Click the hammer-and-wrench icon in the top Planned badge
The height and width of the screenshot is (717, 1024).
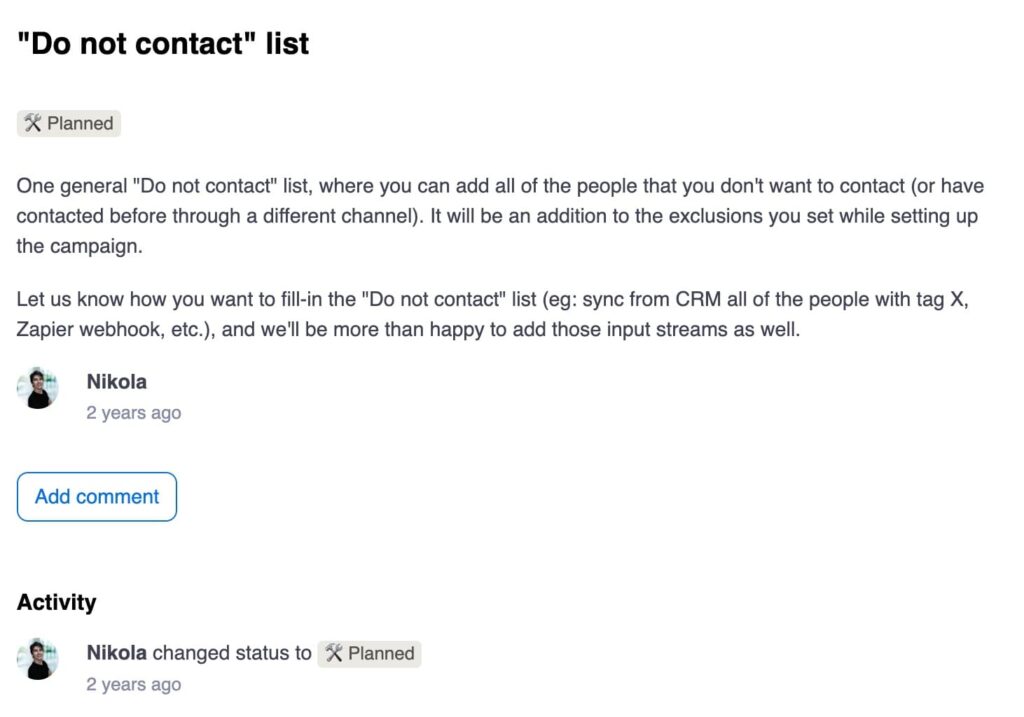click(x=32, y=124)
